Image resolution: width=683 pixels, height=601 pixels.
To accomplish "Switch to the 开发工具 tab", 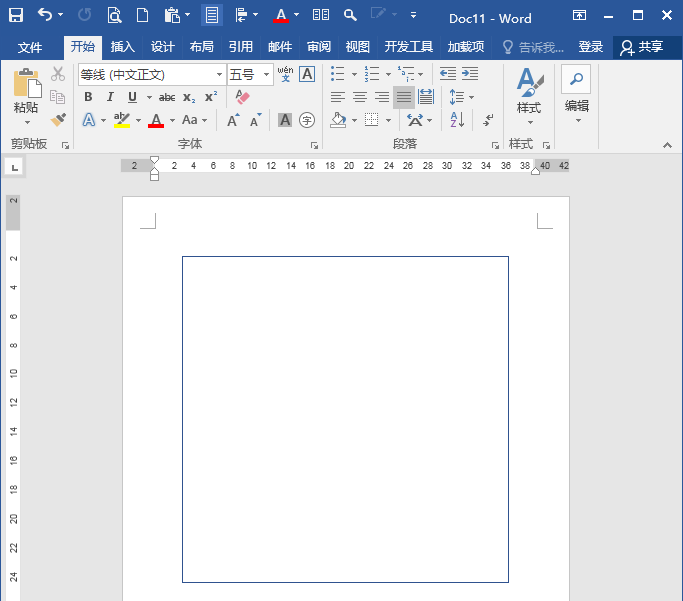I will coord(409,47).
